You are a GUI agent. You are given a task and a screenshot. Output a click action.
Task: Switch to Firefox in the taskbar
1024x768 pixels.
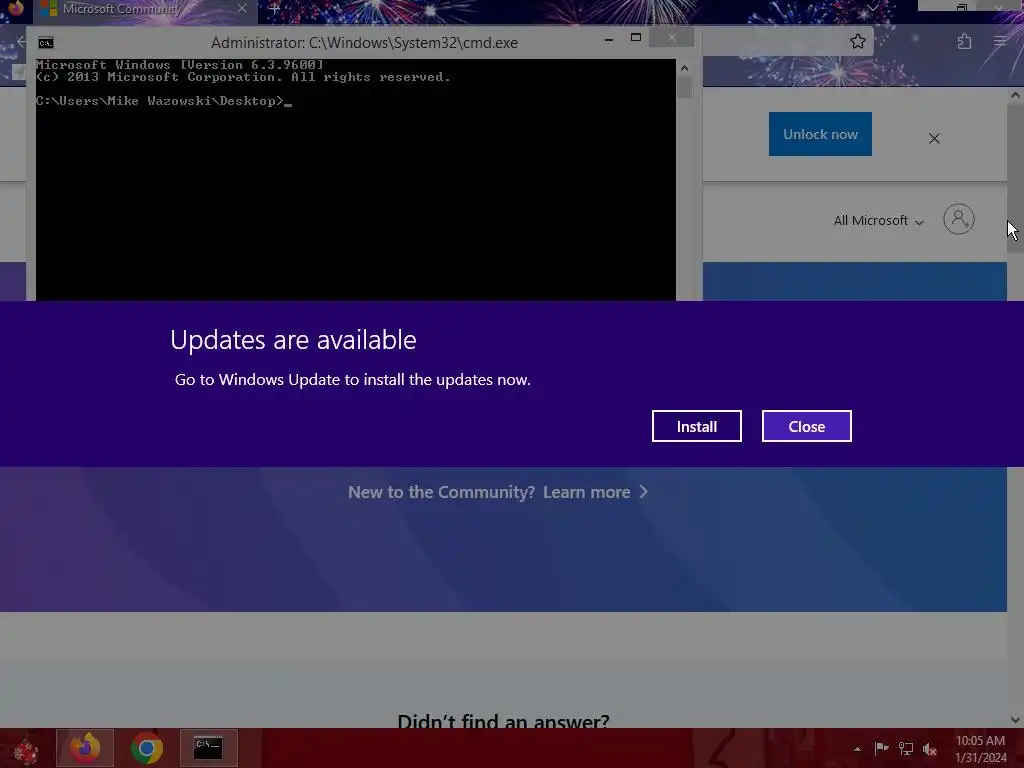coord(85,748)
